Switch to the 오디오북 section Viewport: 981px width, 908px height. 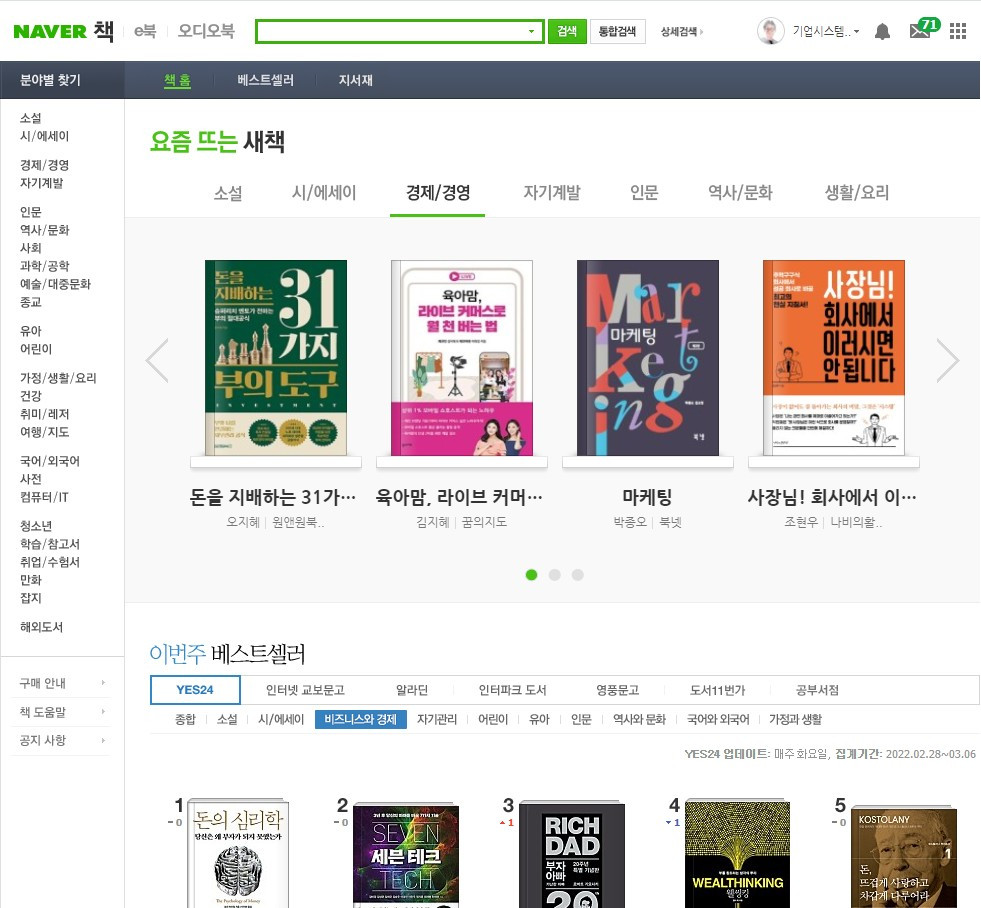click(206, 31)
